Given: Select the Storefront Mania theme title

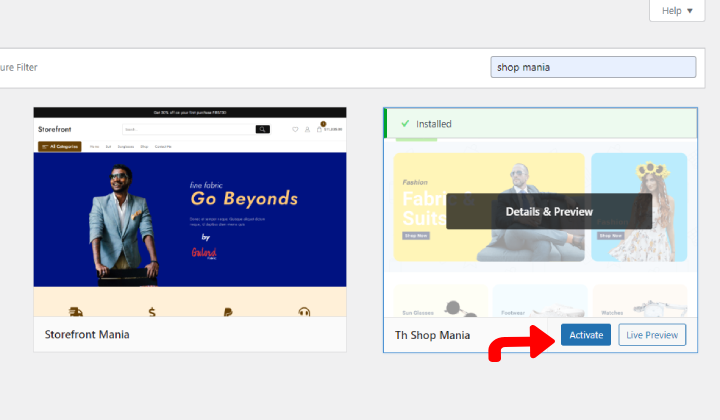Looking at the screenshot, I should [87, 334].
